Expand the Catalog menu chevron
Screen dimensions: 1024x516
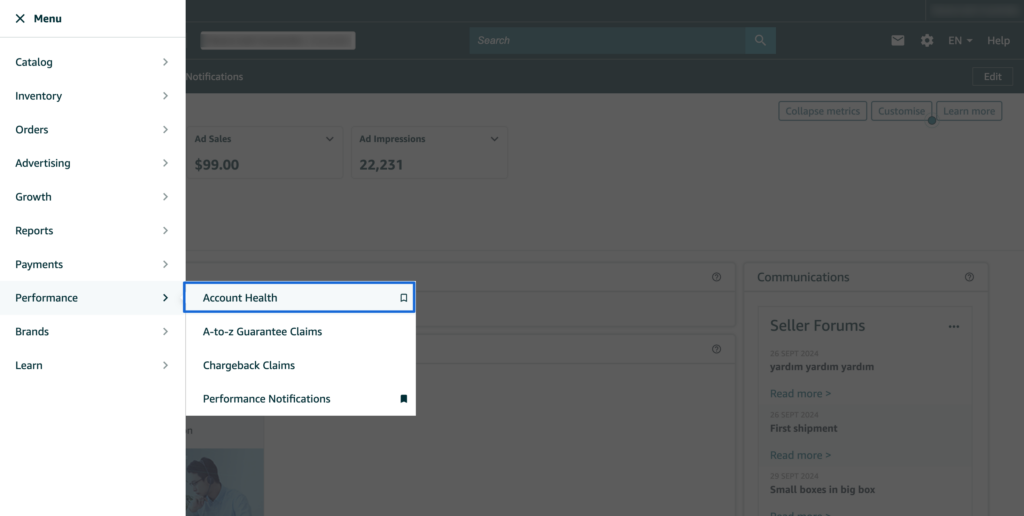tap(165, 62)
